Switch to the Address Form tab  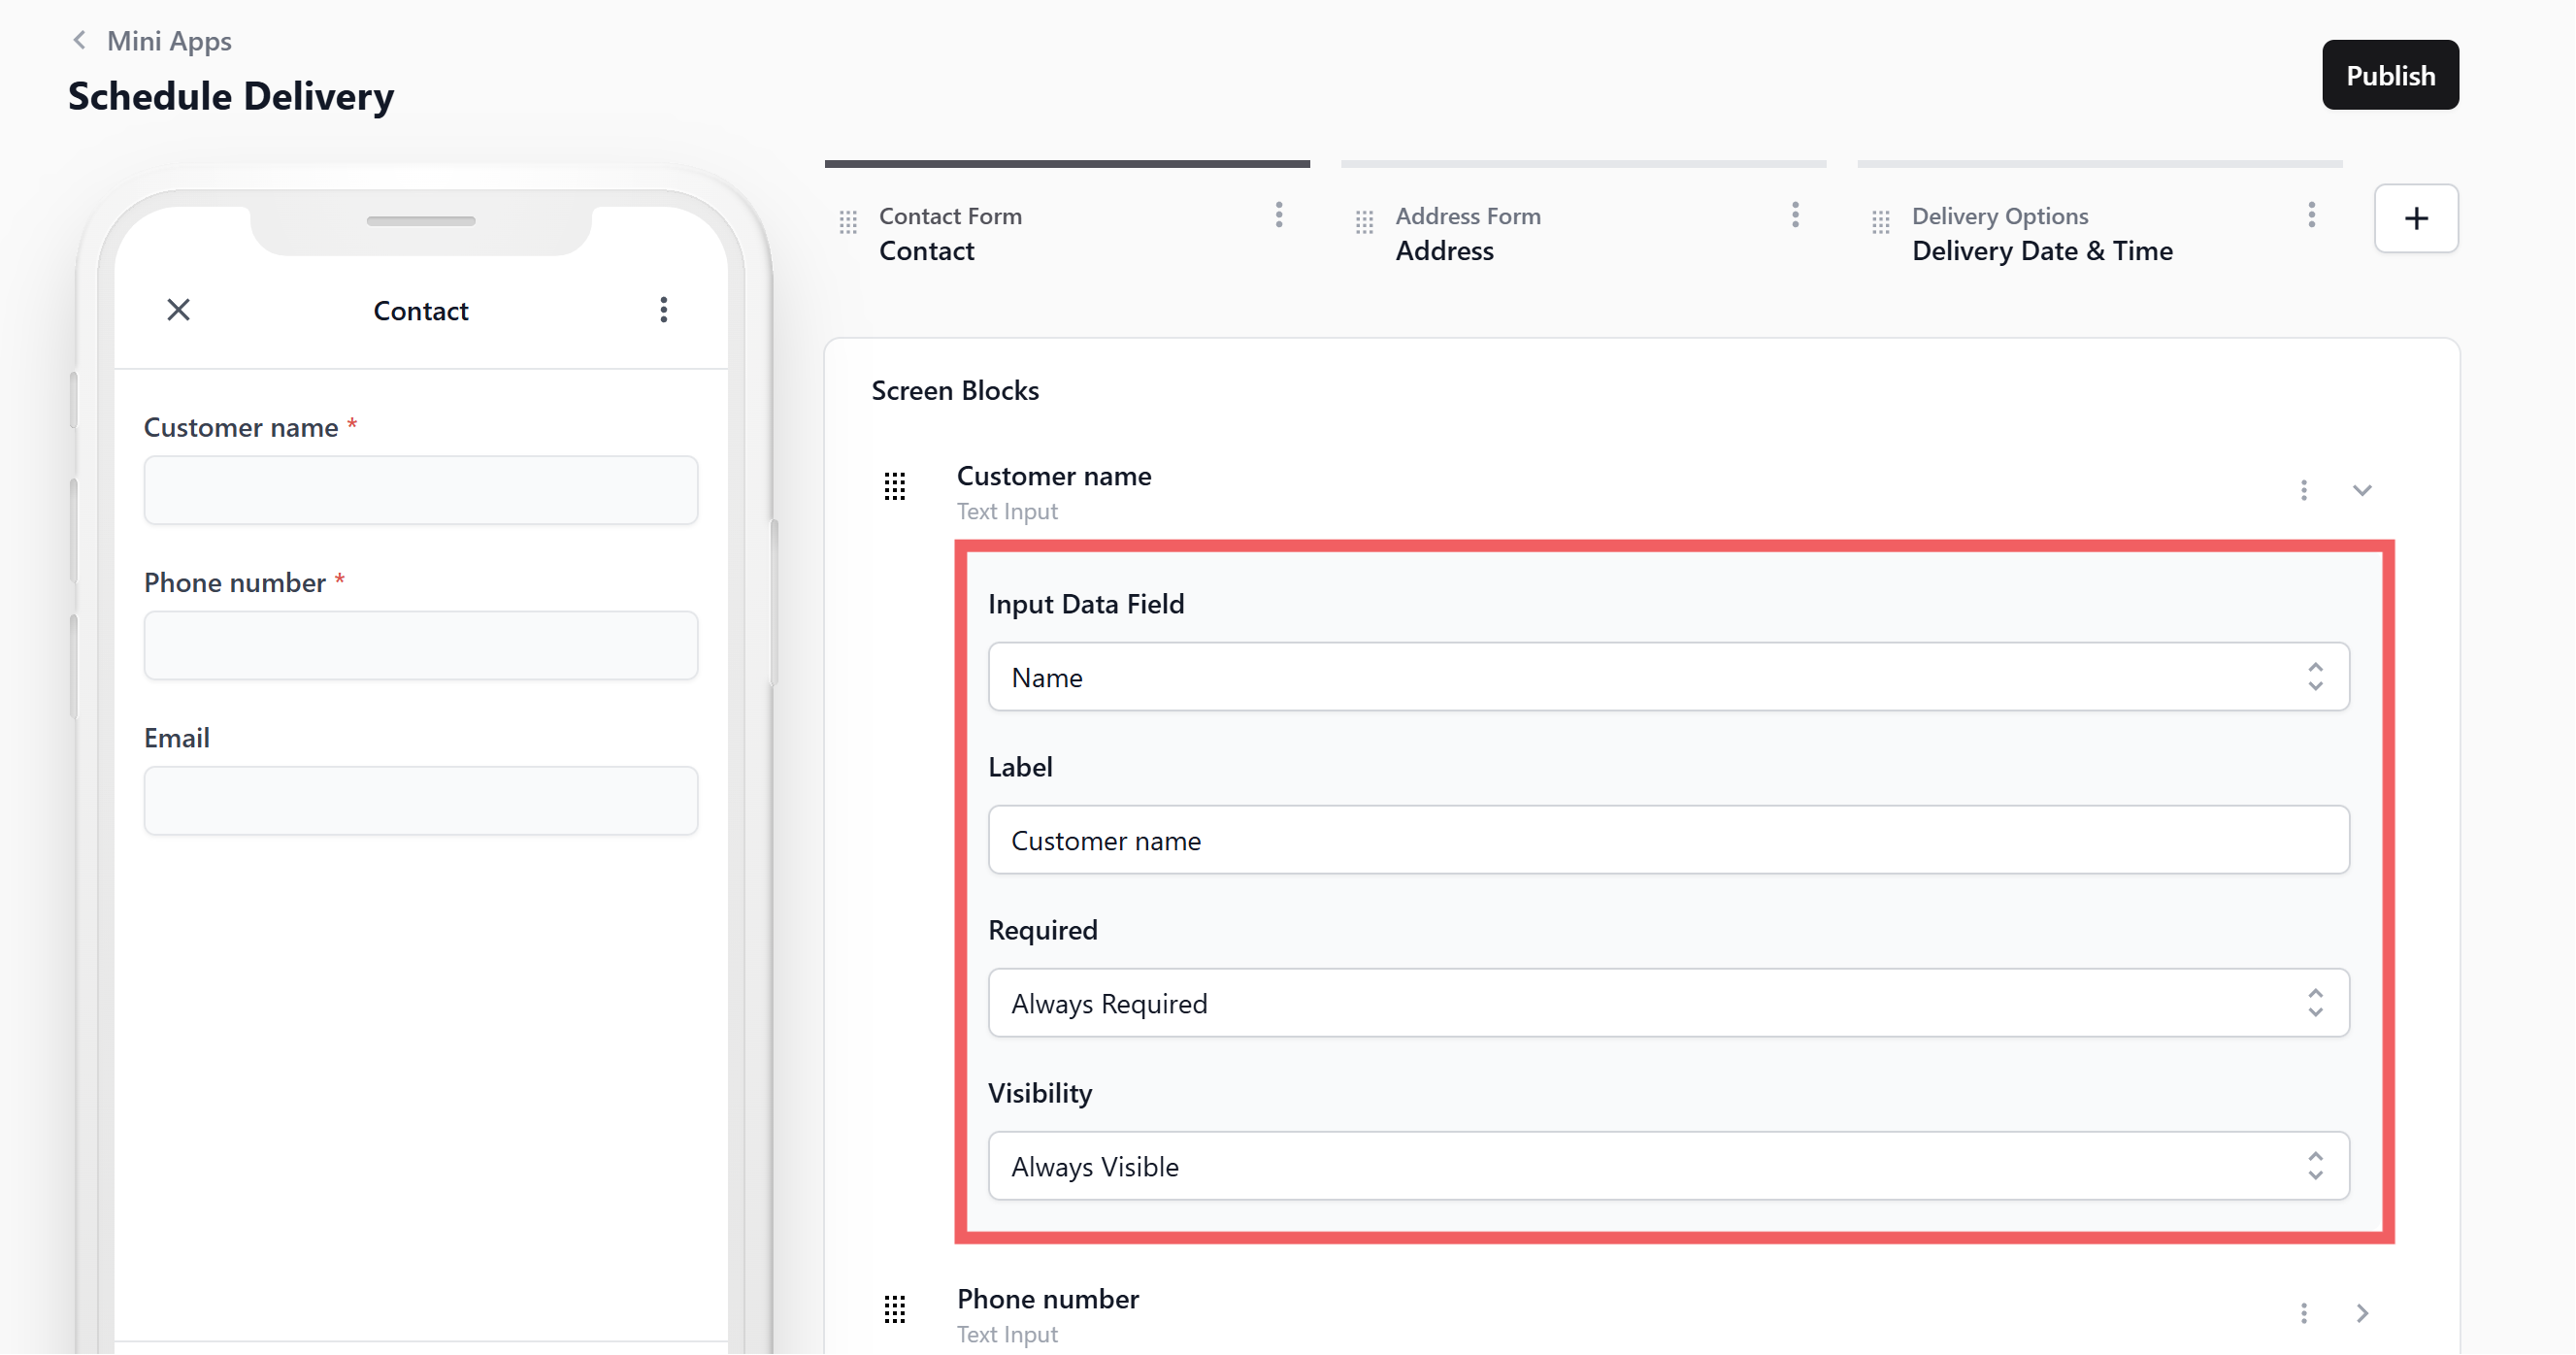tap(1467, 233)
